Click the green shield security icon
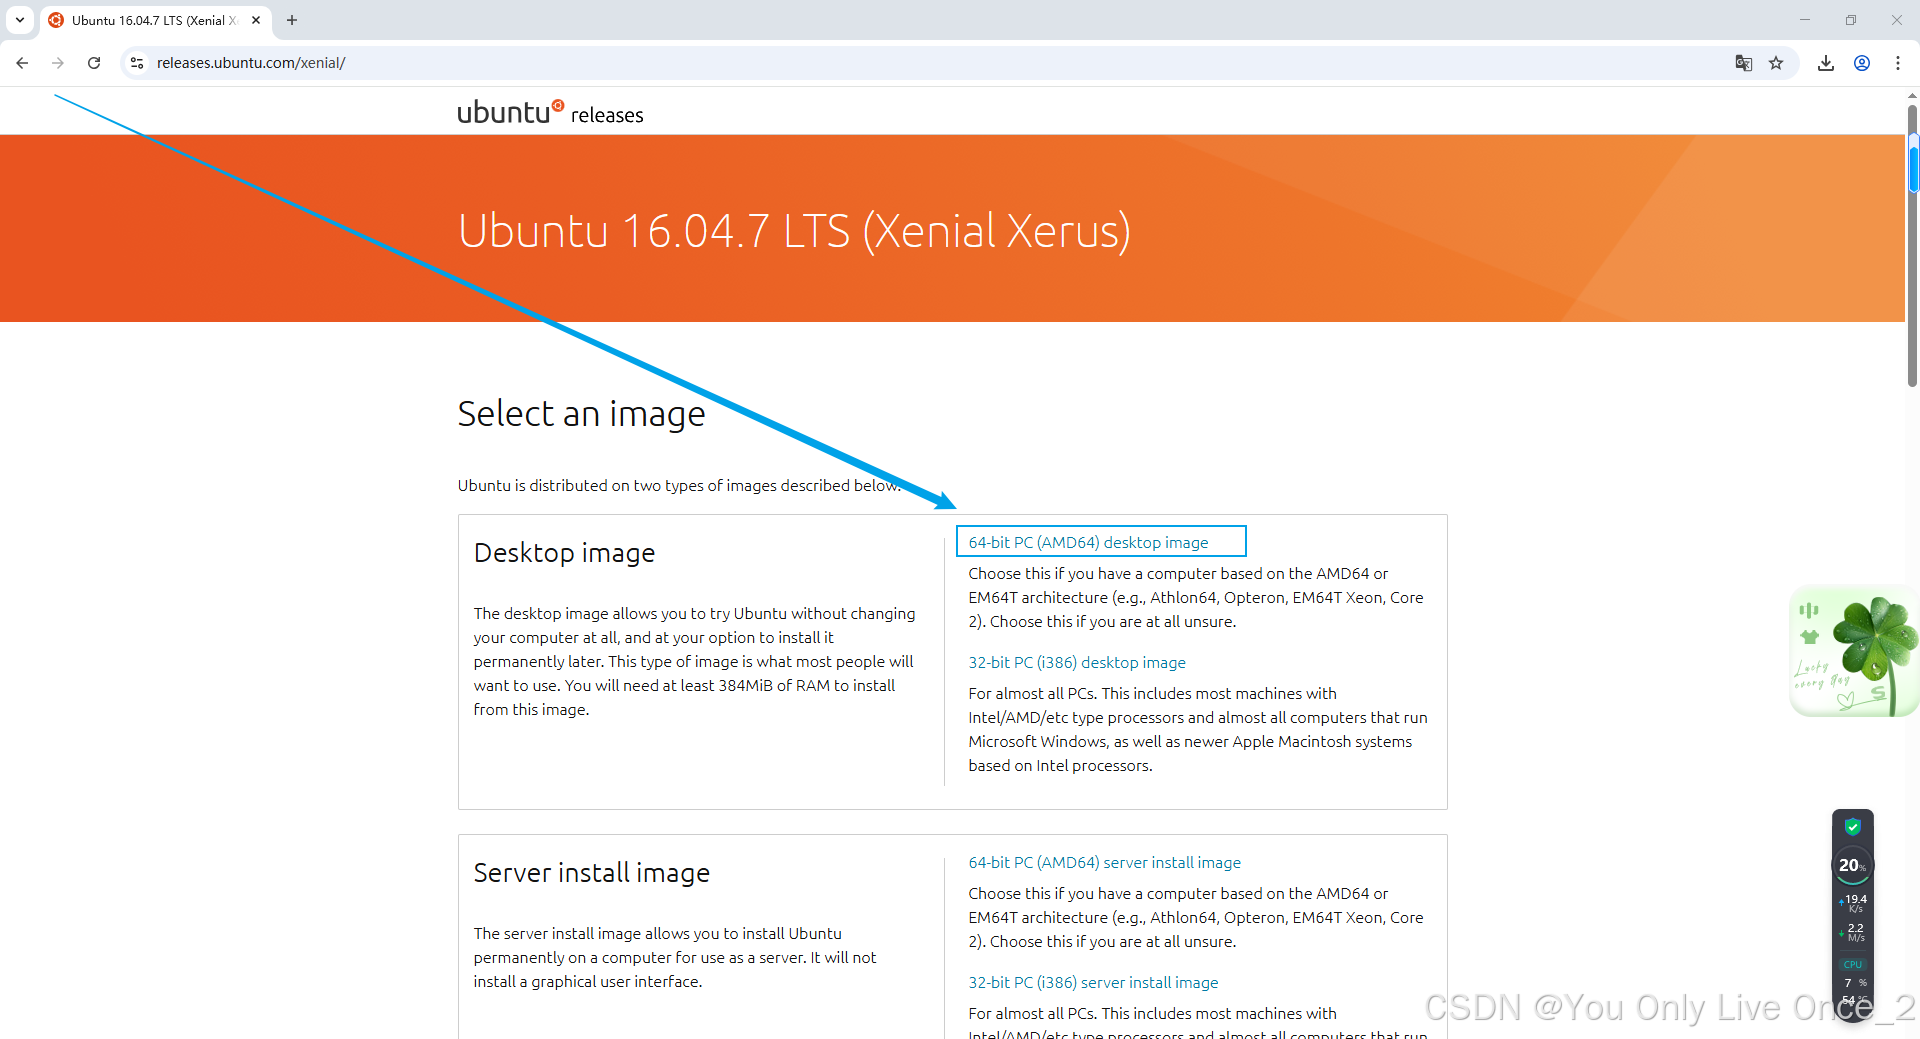 pos(1852,827)
